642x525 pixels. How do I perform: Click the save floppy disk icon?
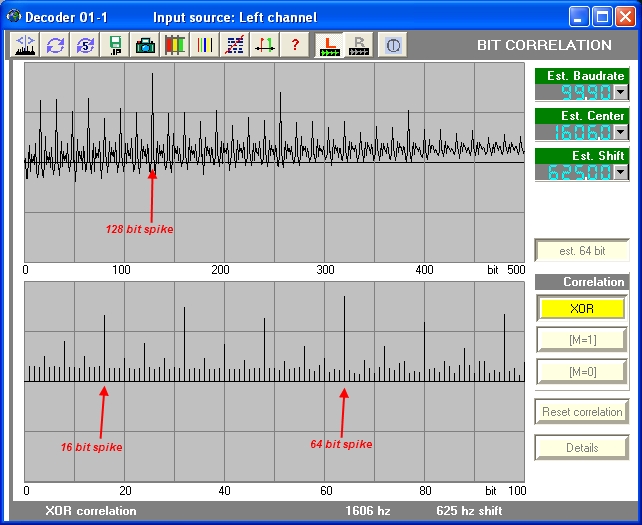(x=116, y=45)
